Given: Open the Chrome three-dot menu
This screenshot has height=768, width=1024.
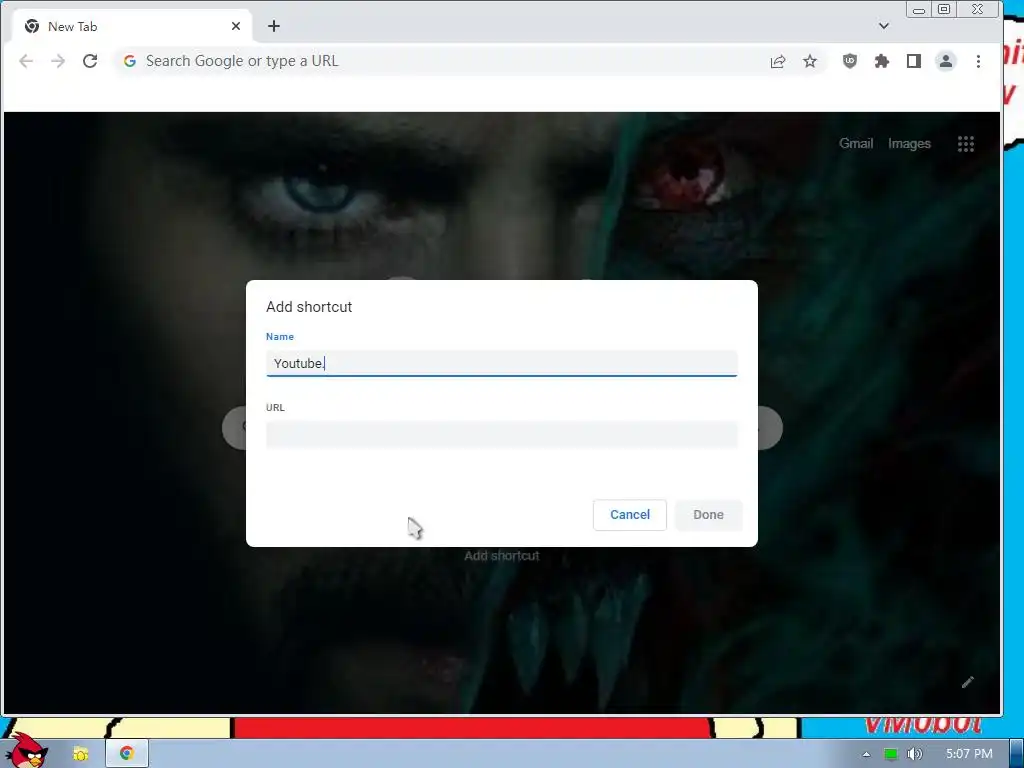Looking at the screenshot, I should [978, 61].
